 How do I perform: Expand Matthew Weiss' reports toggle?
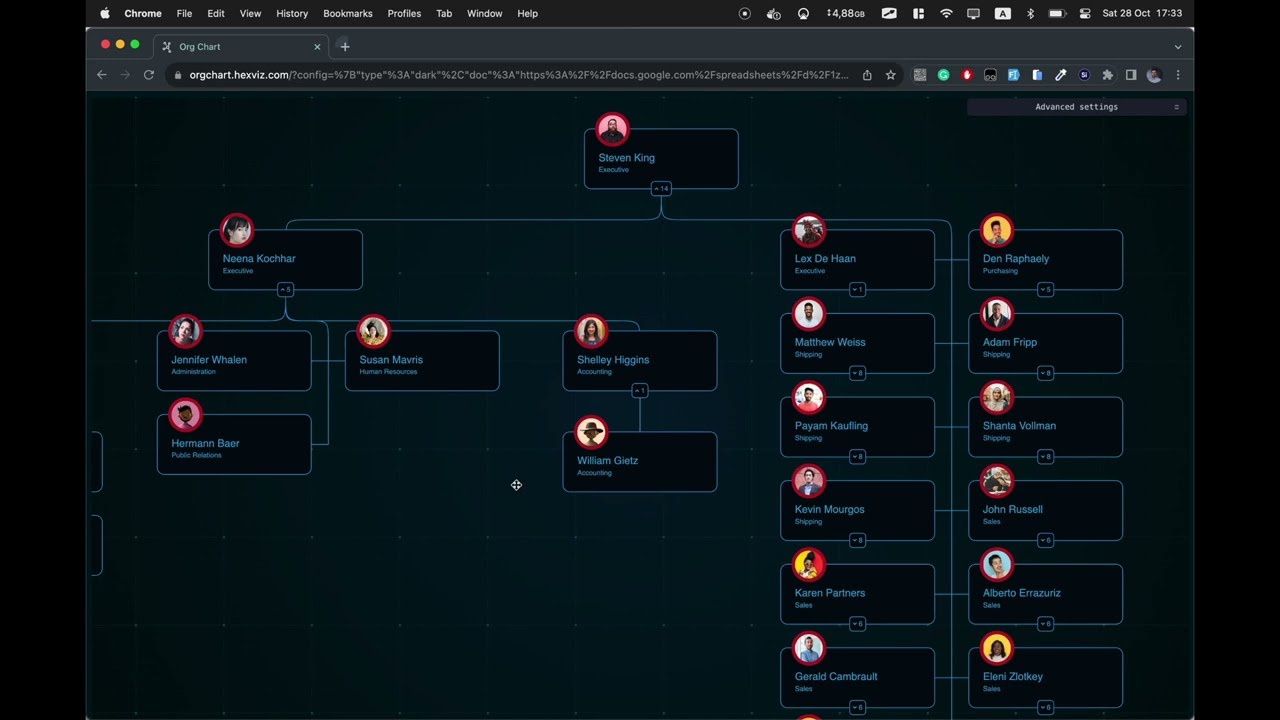coord(857,373)
